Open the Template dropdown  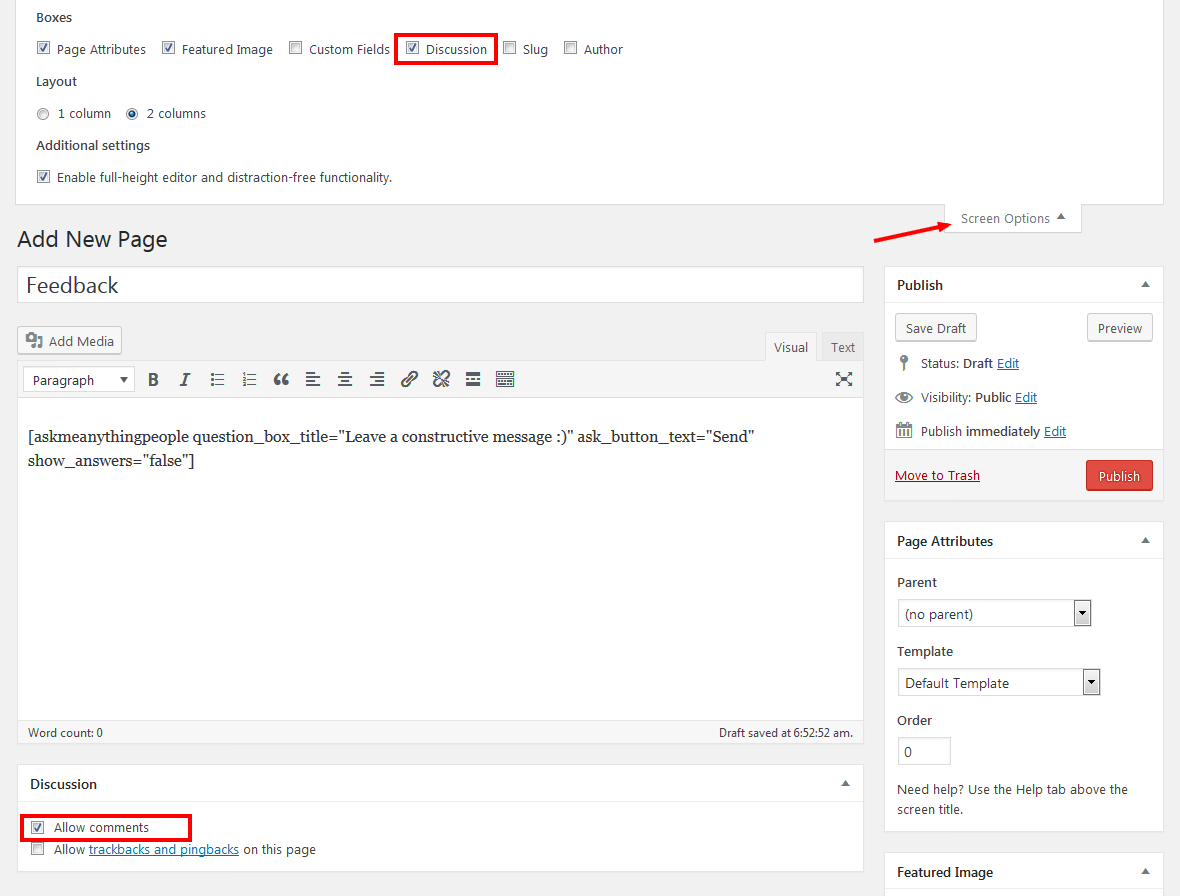[999, 682]
